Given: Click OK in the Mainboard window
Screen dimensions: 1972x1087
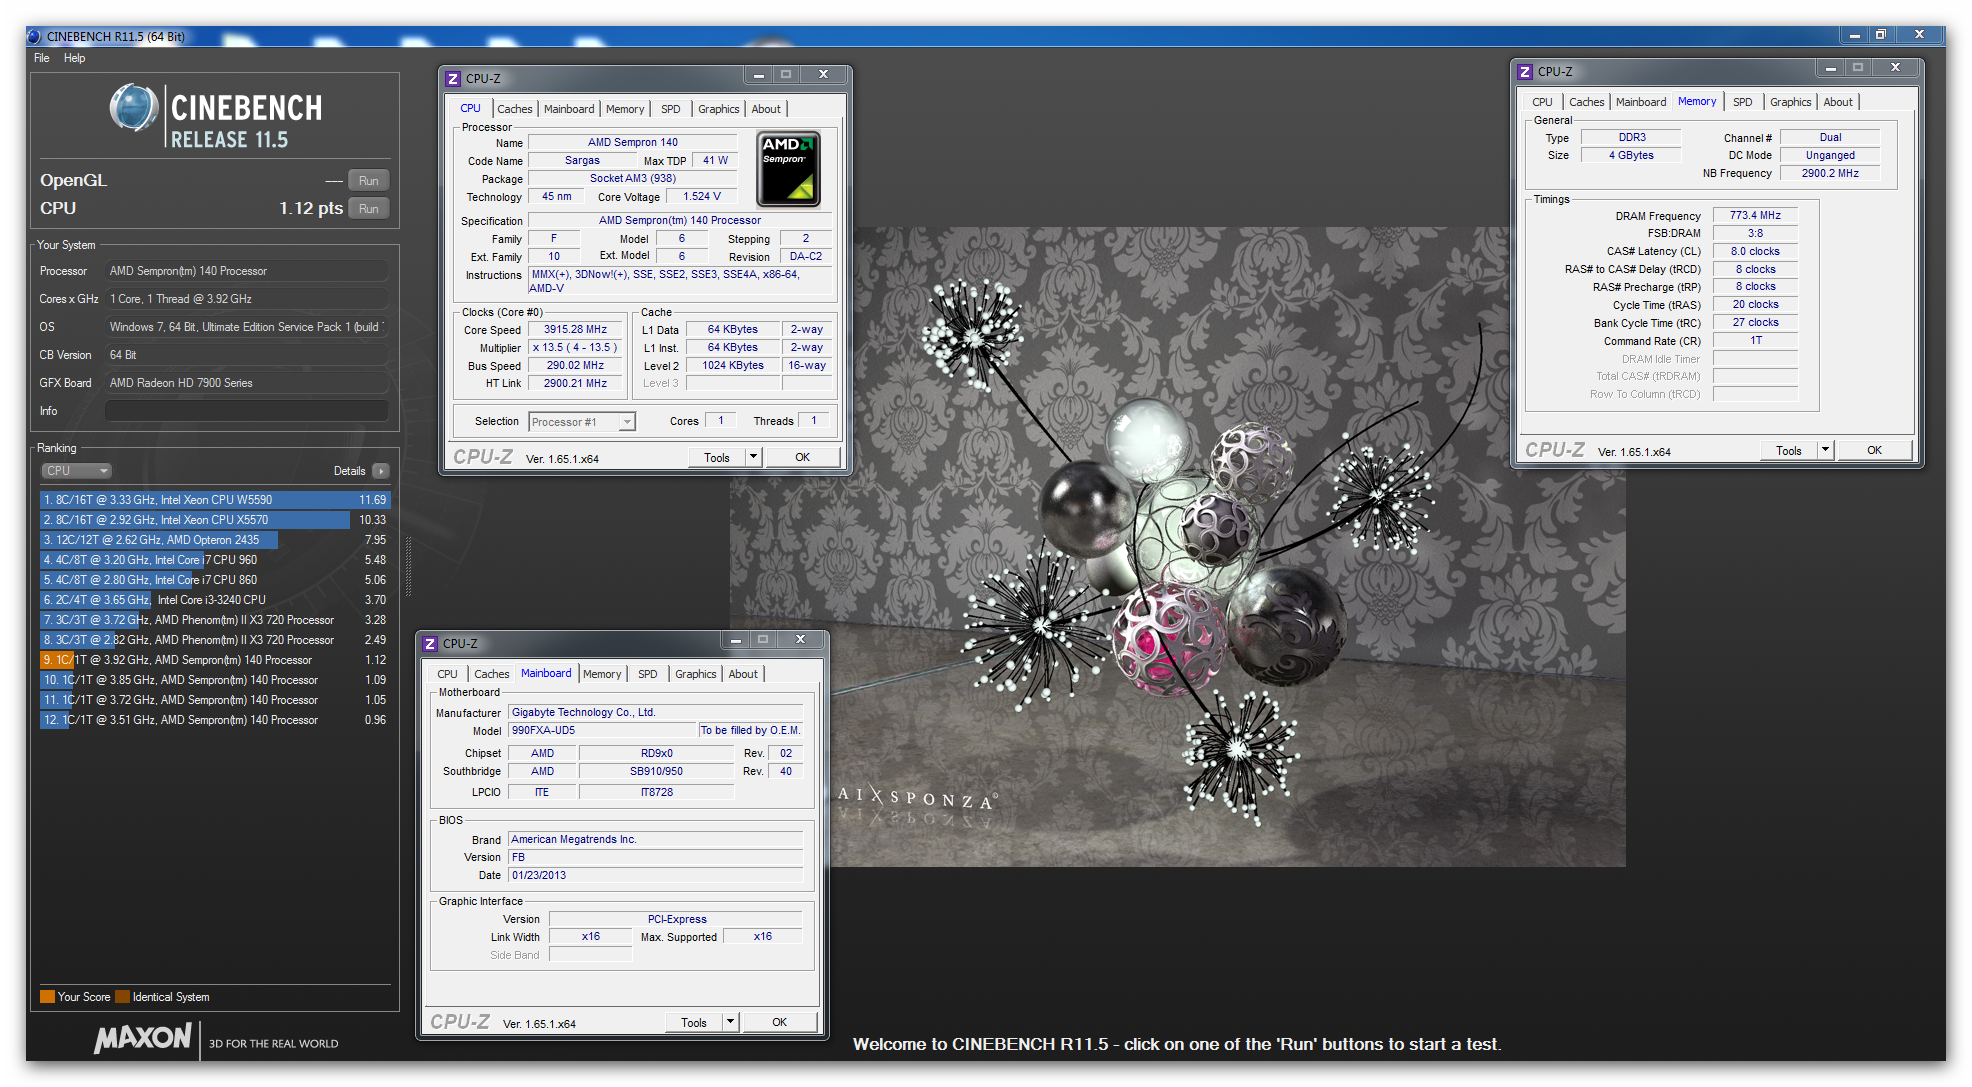Looking at the screenshot, I should pos(779,1023).
